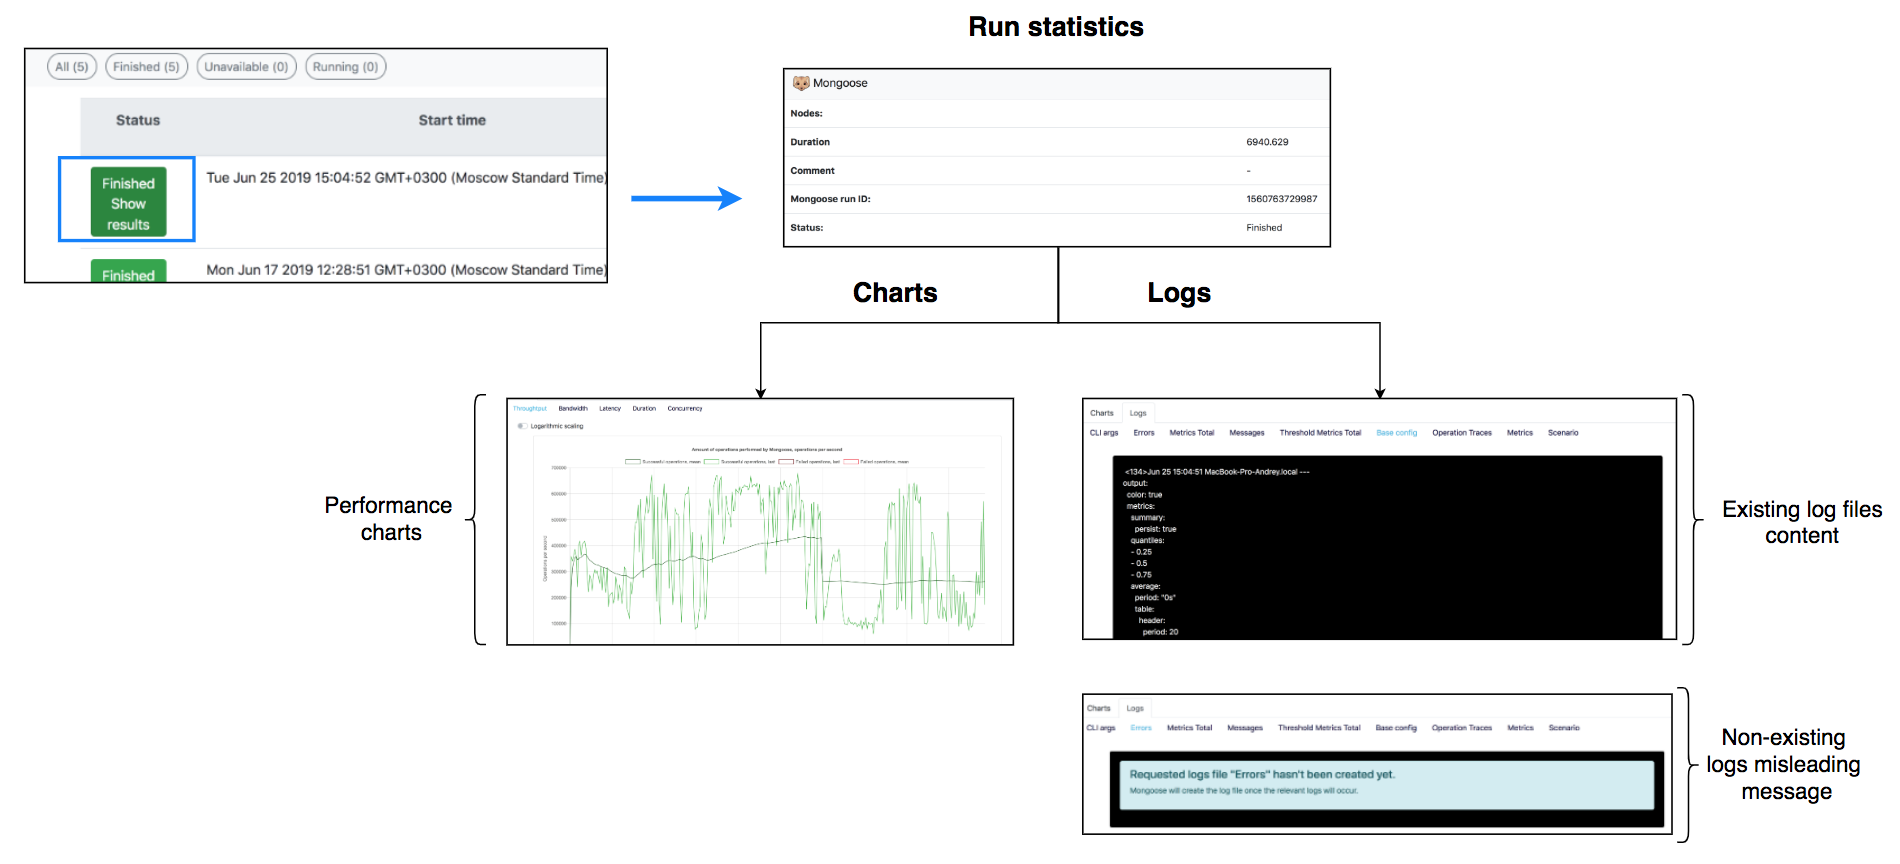Toggle the Logarithmic scaling switch

click(x=522, y=426)
